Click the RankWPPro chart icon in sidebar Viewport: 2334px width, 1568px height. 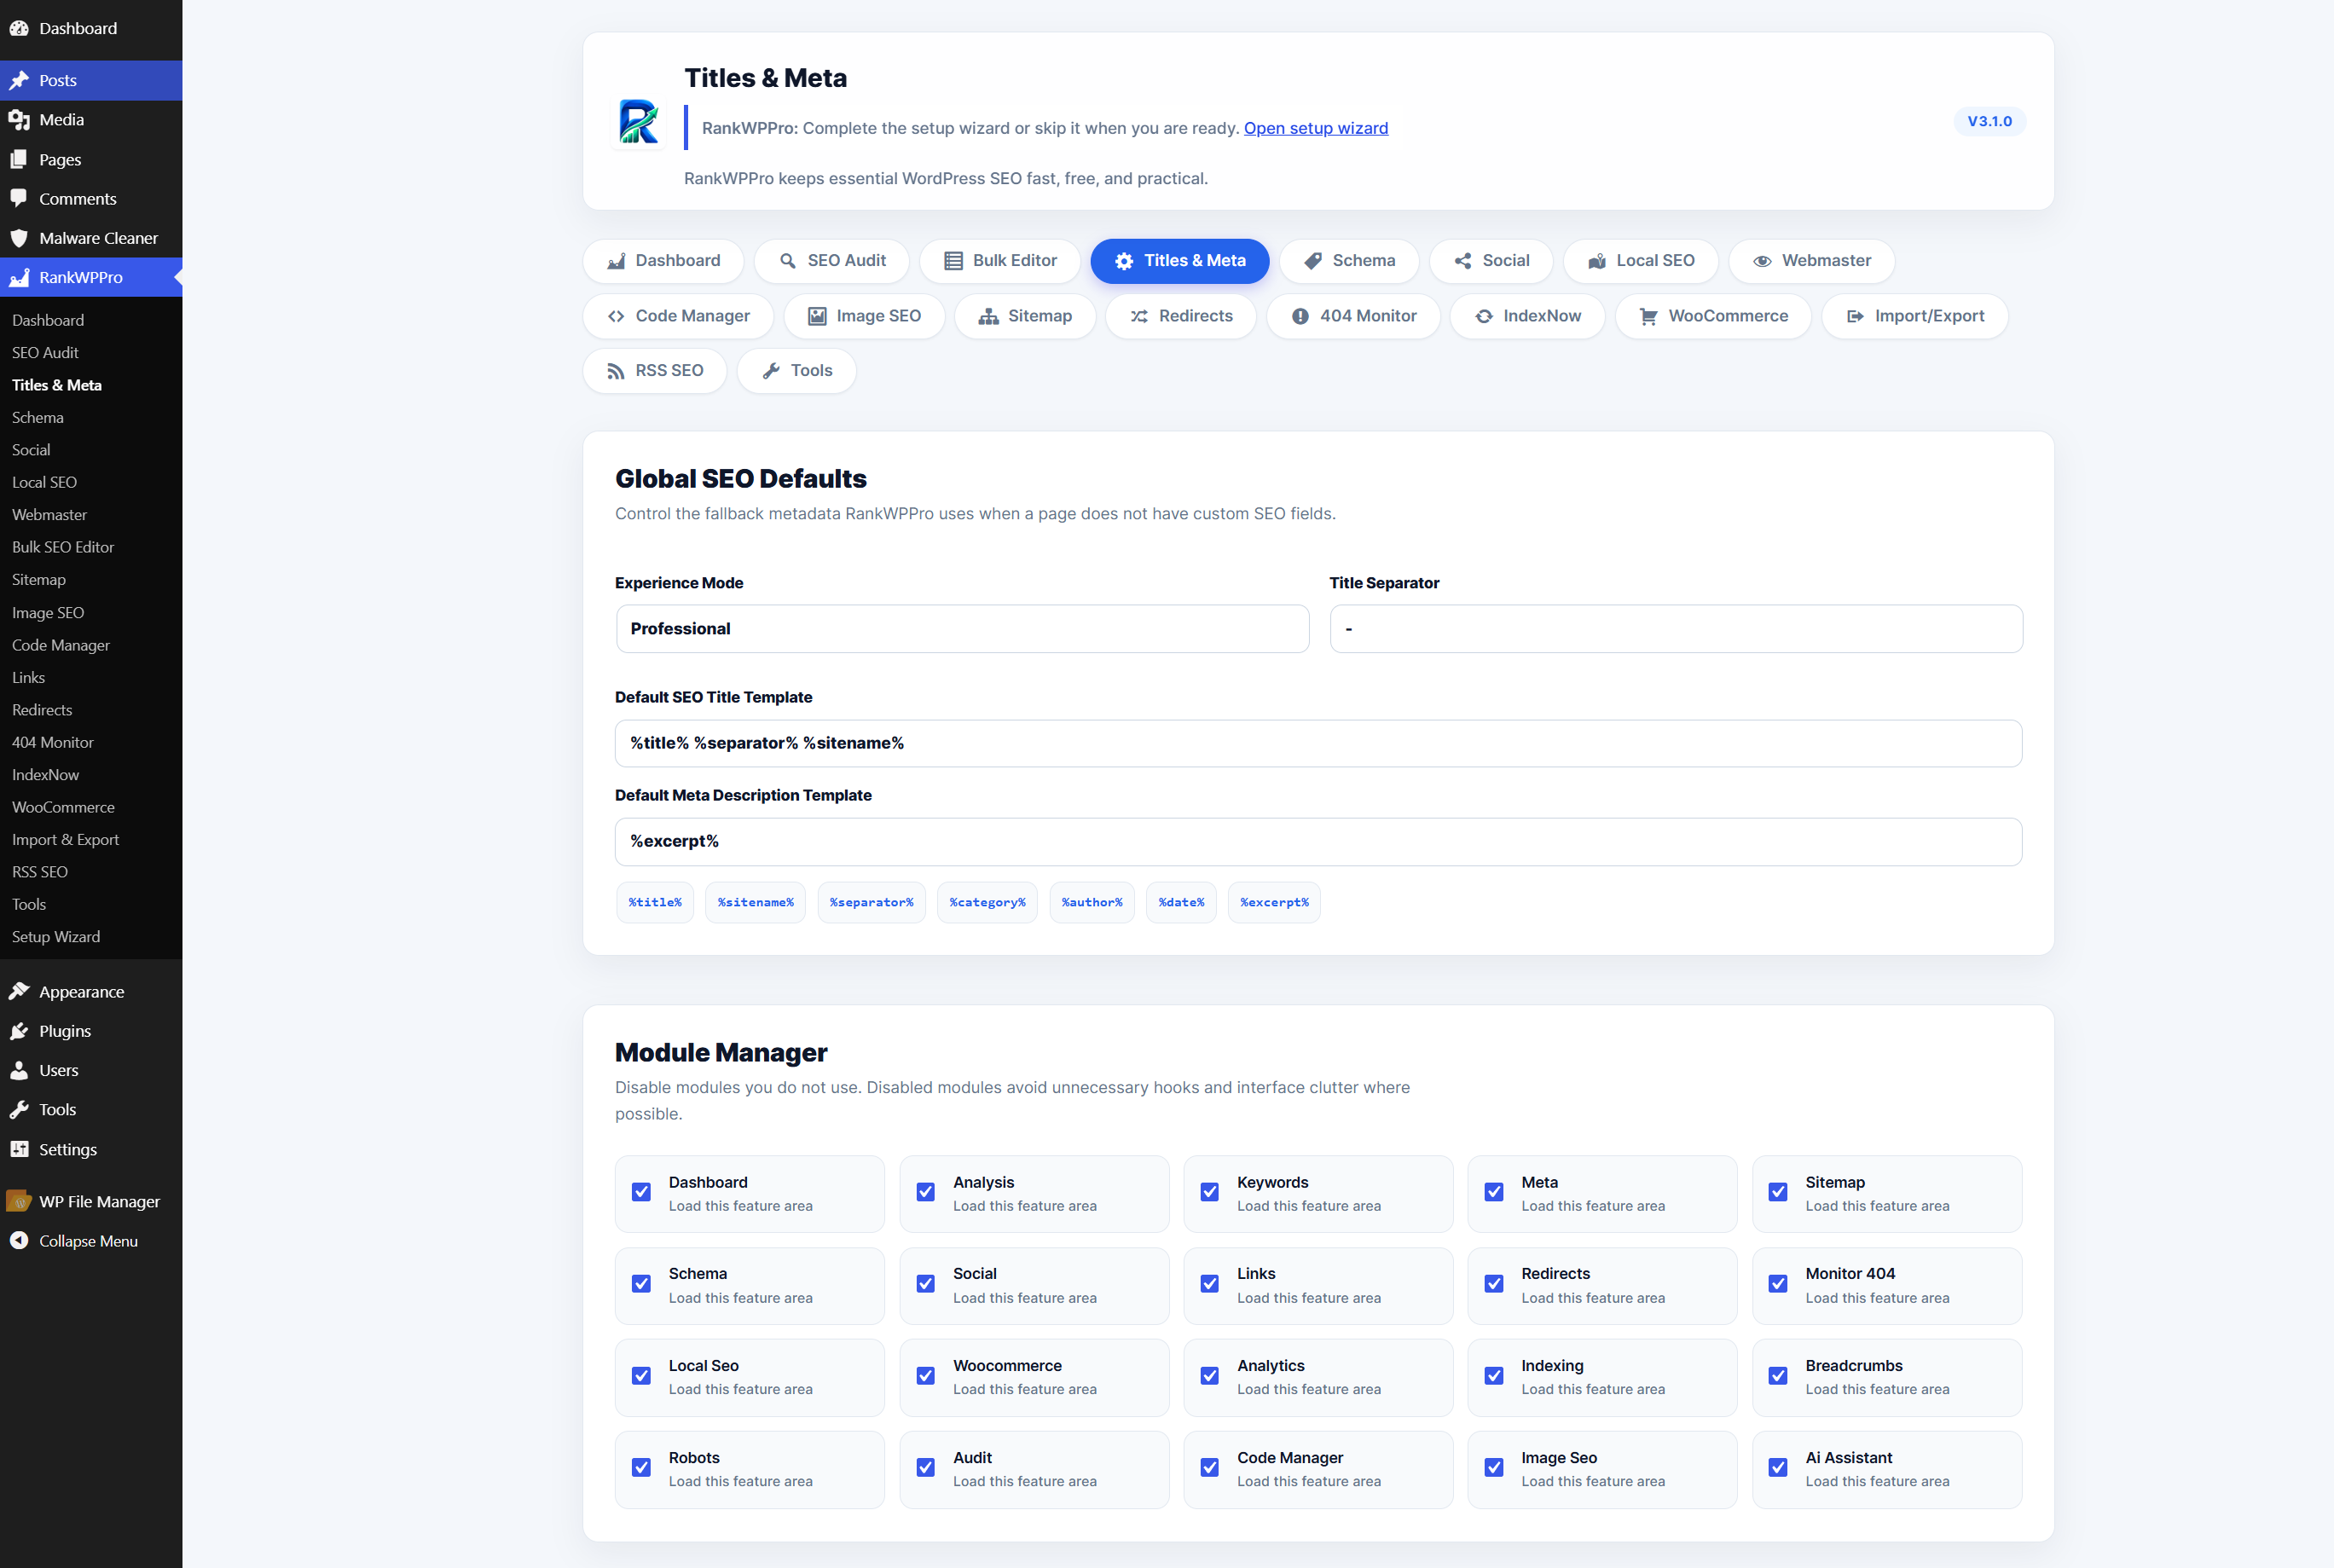coord(19,277)
